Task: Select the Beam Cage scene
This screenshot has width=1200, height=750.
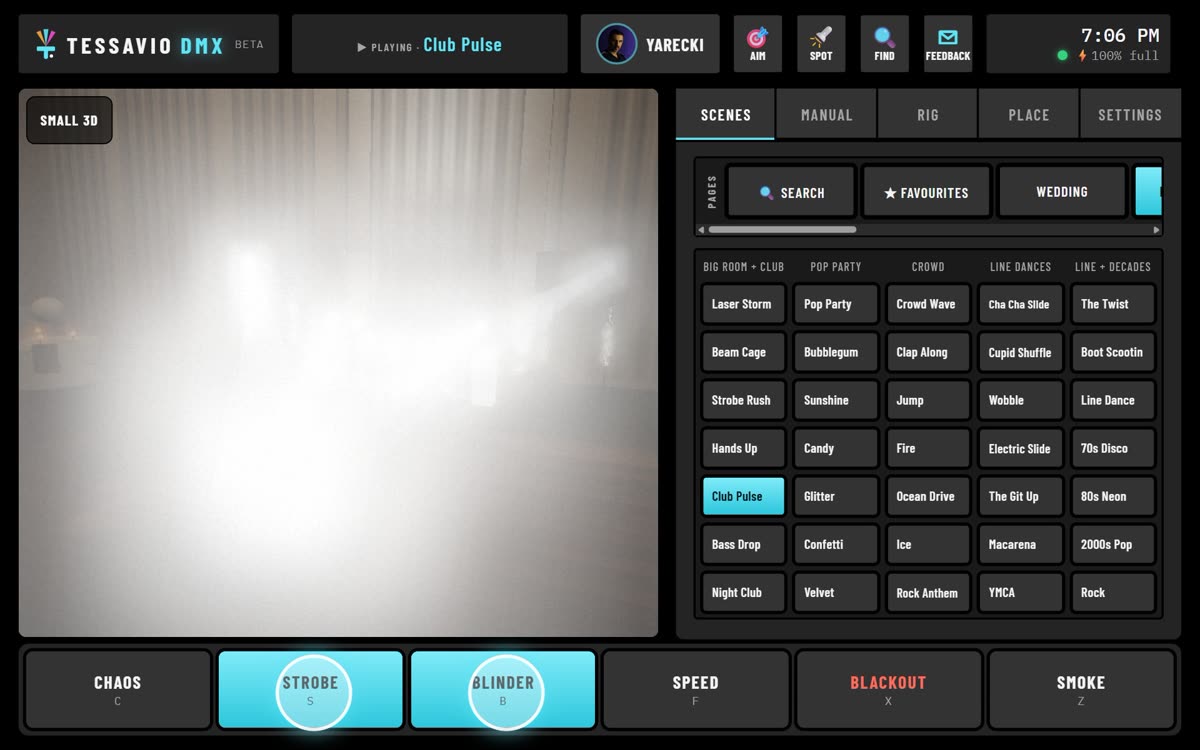Action: pos(743,352)
